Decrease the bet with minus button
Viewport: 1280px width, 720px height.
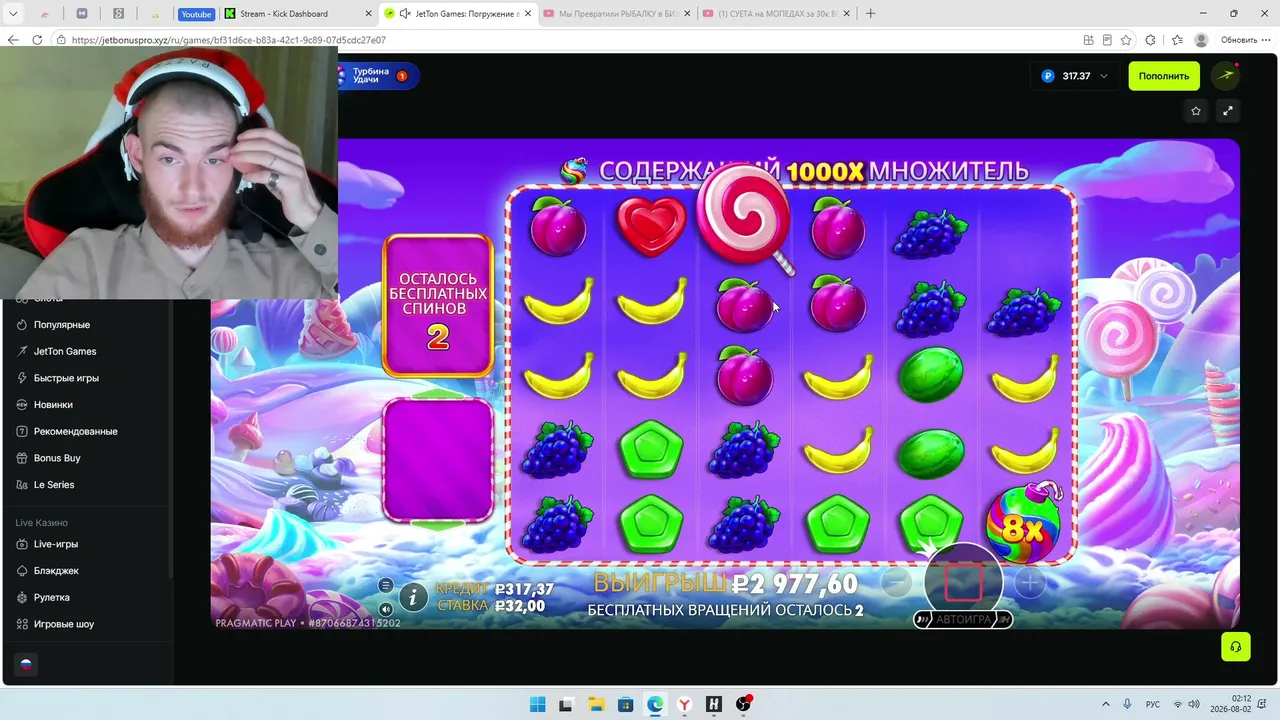click(x=897, y=581)
